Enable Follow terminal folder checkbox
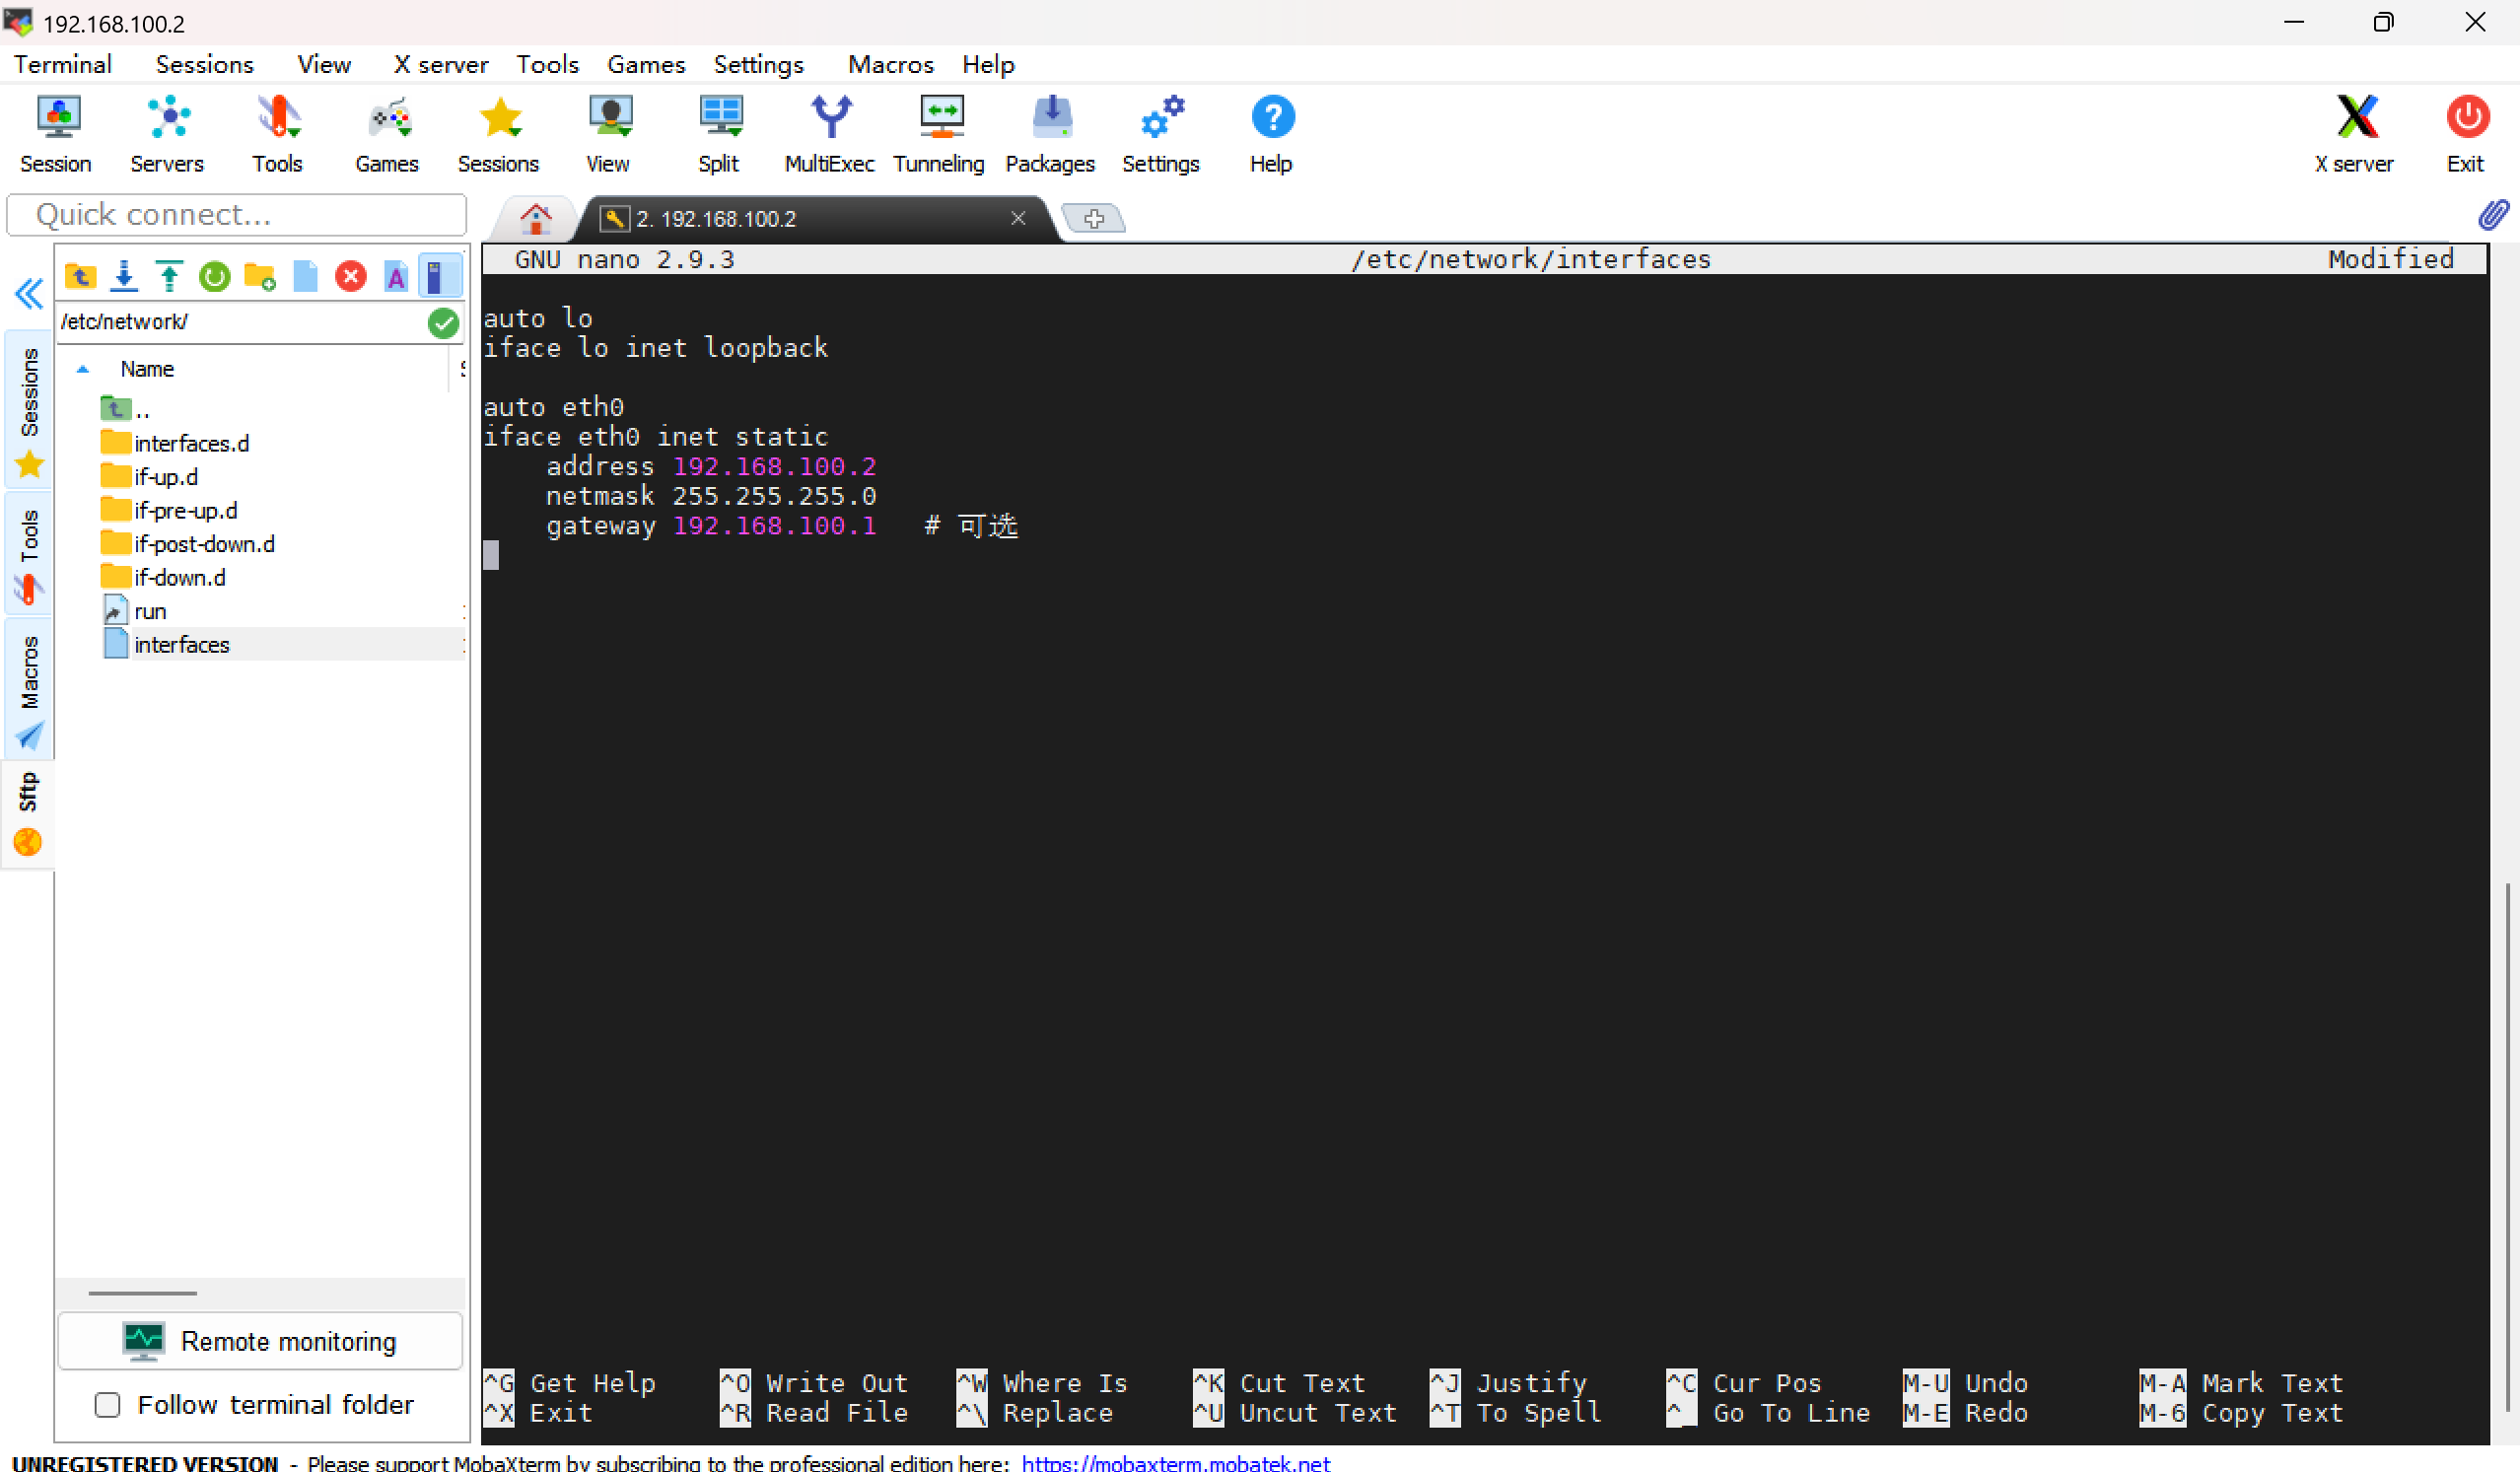The height and width of the screenshot is (1472, 2520). click(x=107, y=1405)
